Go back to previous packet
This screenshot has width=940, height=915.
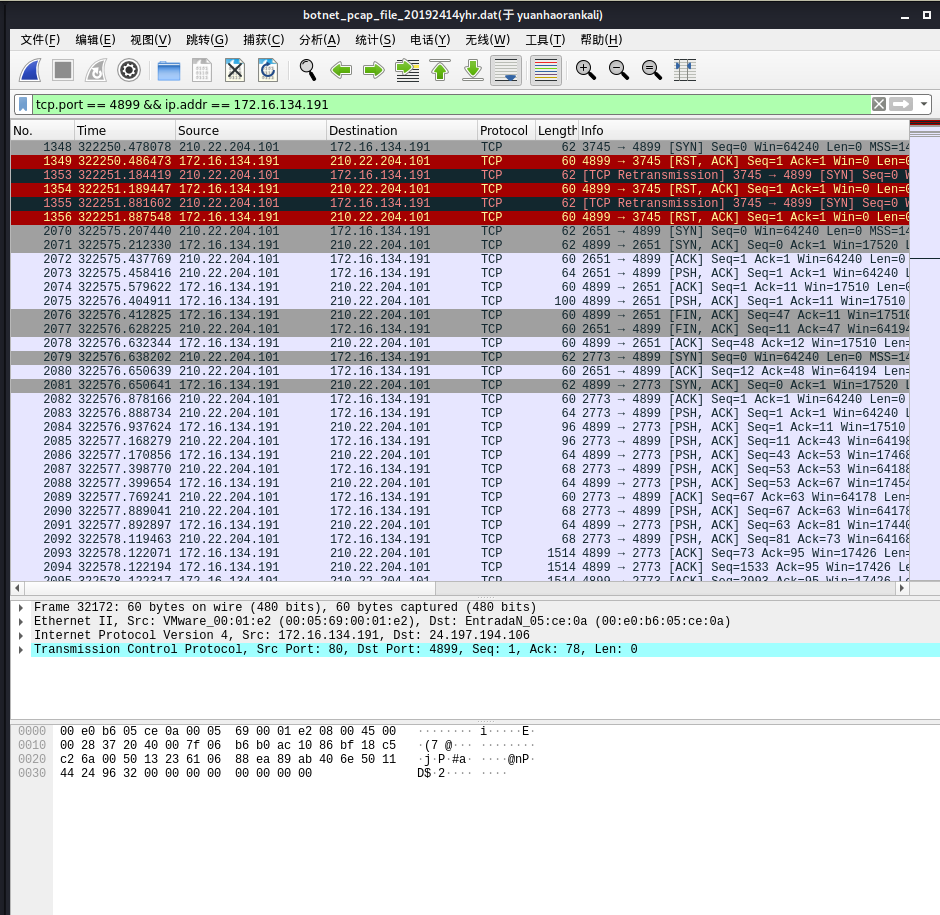point(341,70)
